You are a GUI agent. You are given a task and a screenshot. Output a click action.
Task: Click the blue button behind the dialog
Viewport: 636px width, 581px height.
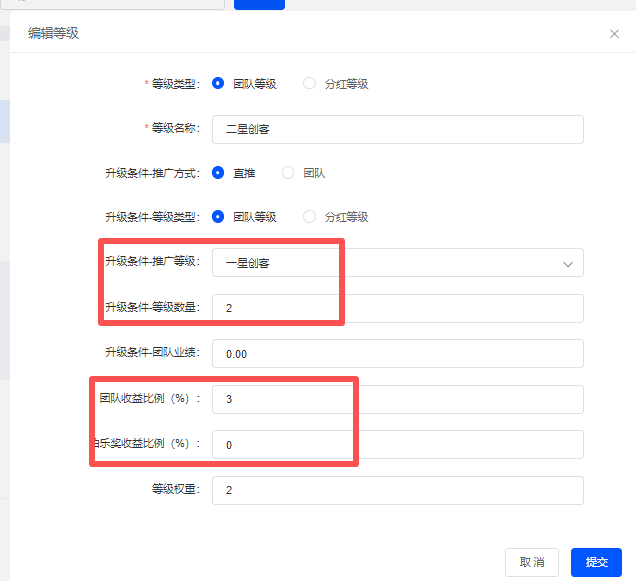click(259, 4)
